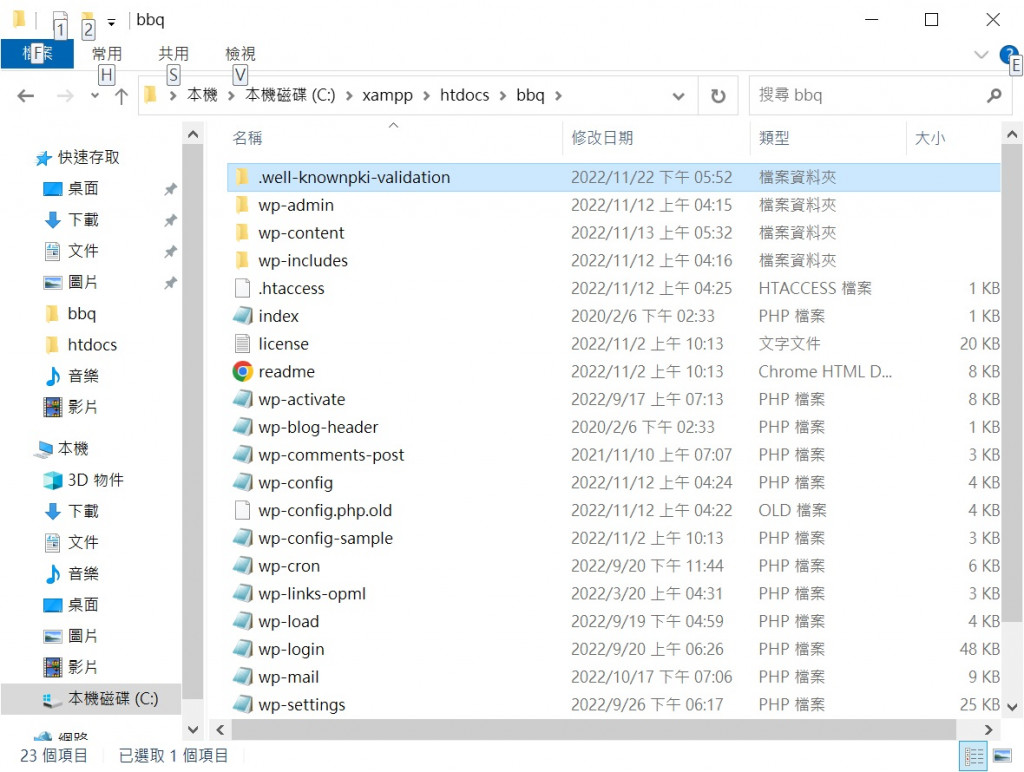Screen dimensions: 1024x772
Task: Select the wp-settings file
Action: (301, 705)
